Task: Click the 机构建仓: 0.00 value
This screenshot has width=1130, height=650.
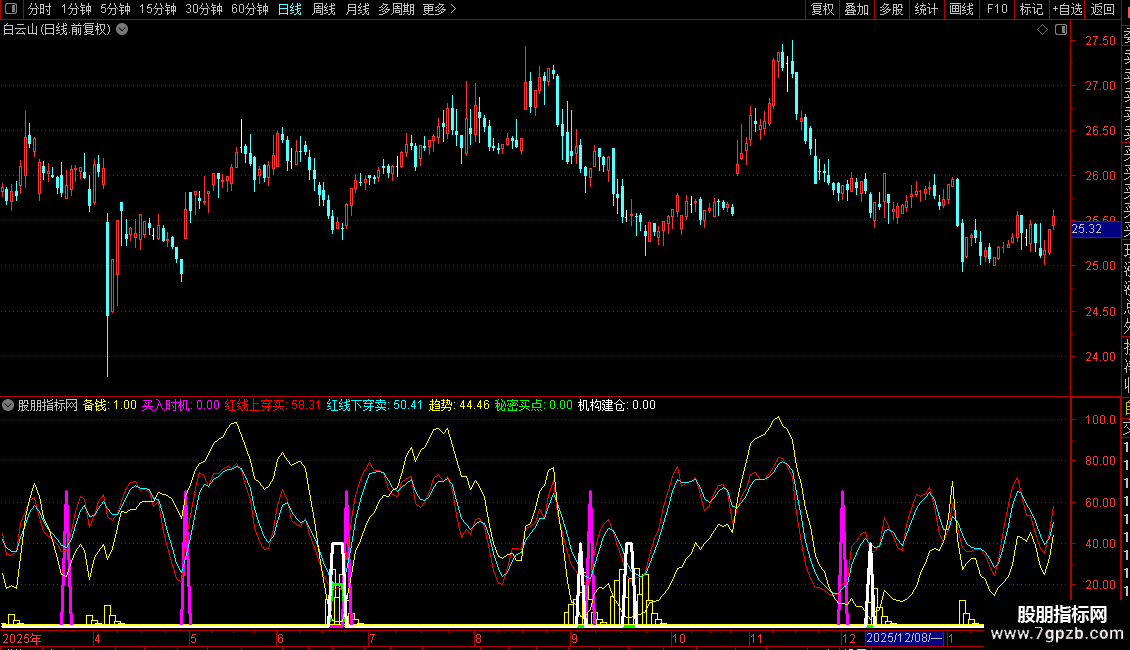Action: coord(617,406)
